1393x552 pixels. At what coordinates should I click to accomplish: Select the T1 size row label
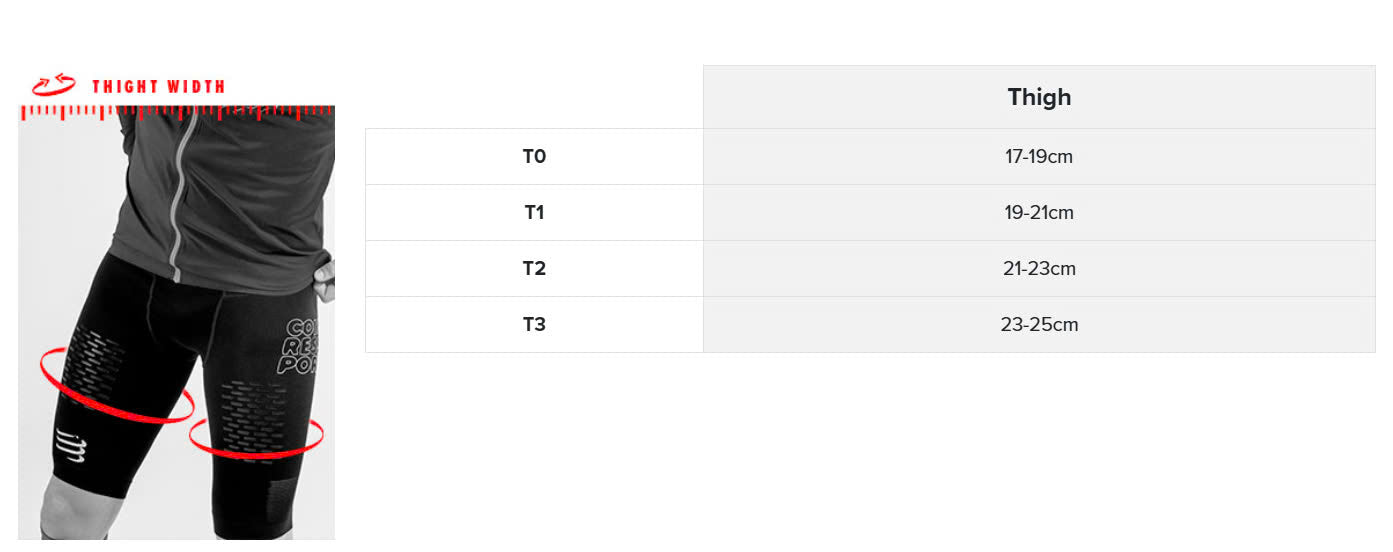click(534, 213)
